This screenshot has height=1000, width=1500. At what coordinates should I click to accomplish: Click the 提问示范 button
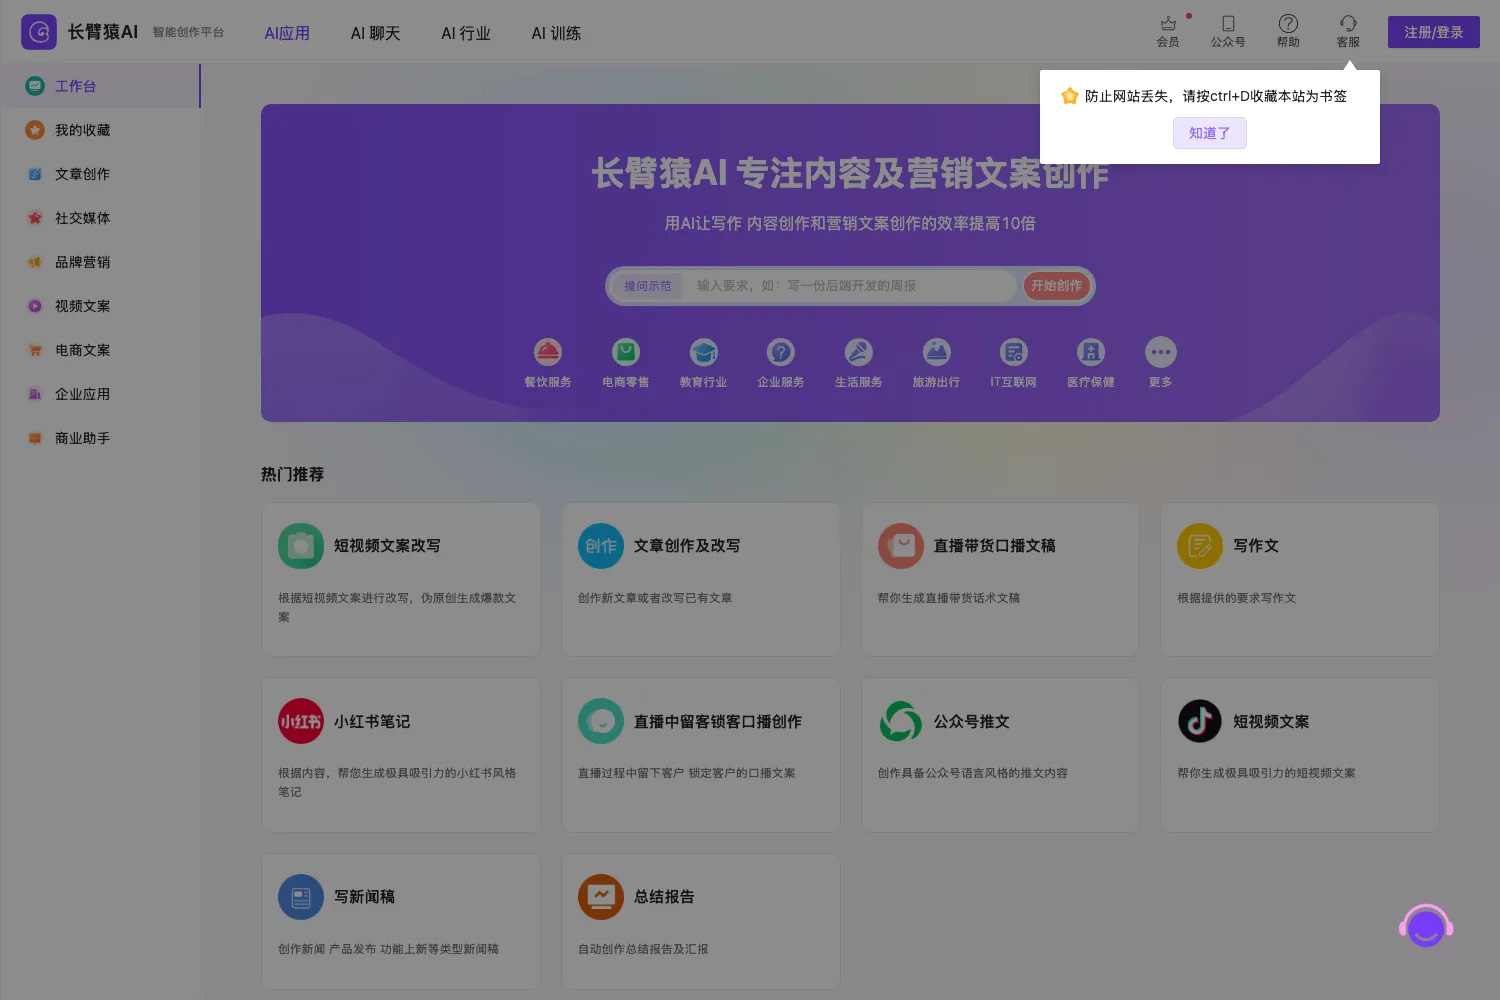(x=648, y=286)
